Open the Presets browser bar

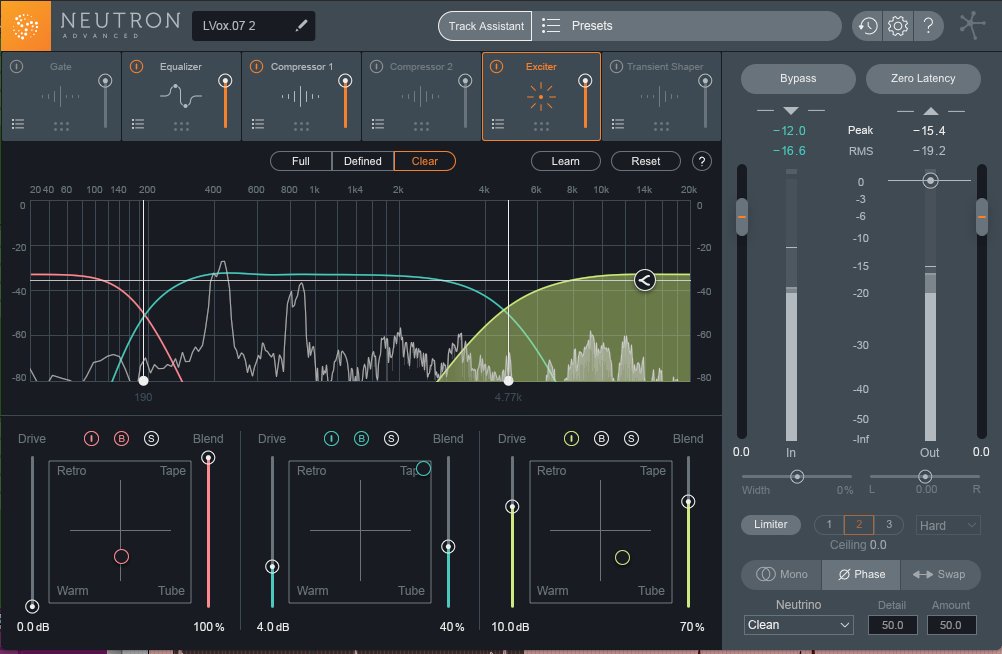click(x=687, y=26)
